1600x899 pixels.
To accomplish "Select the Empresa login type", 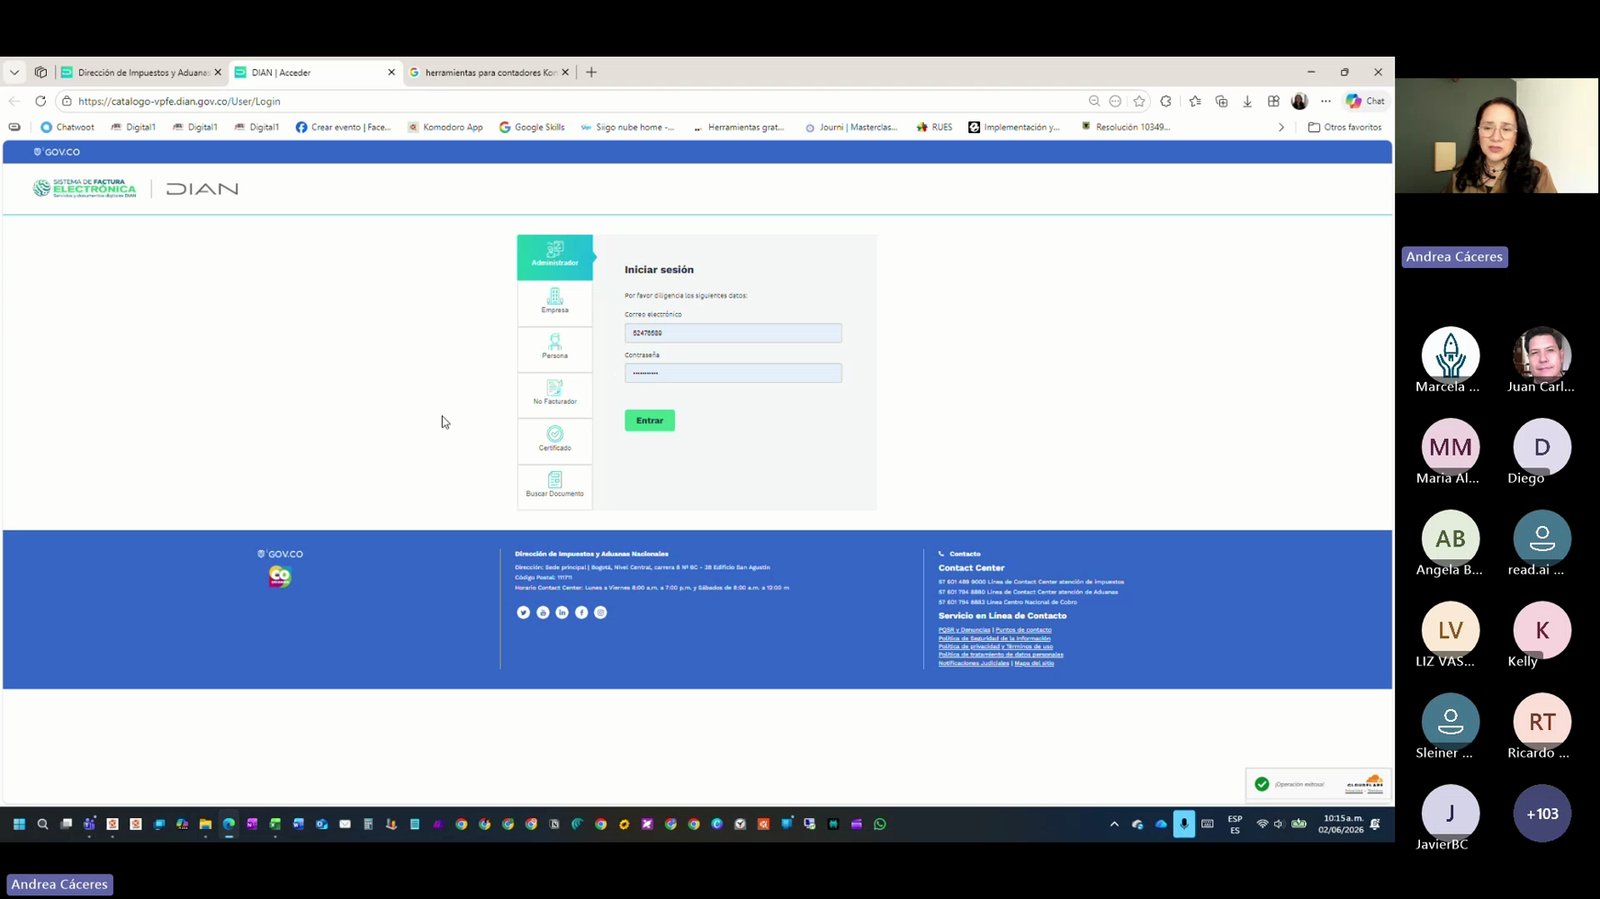I will tap(555, 301).
